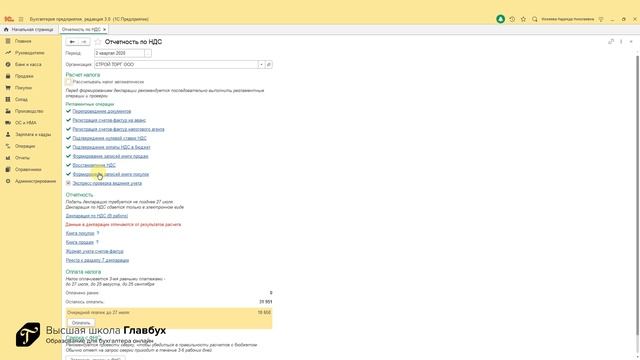Open the Декларация по НДС link
The image size is (640, 360).
pyautogui.click(x=97, y=216)
